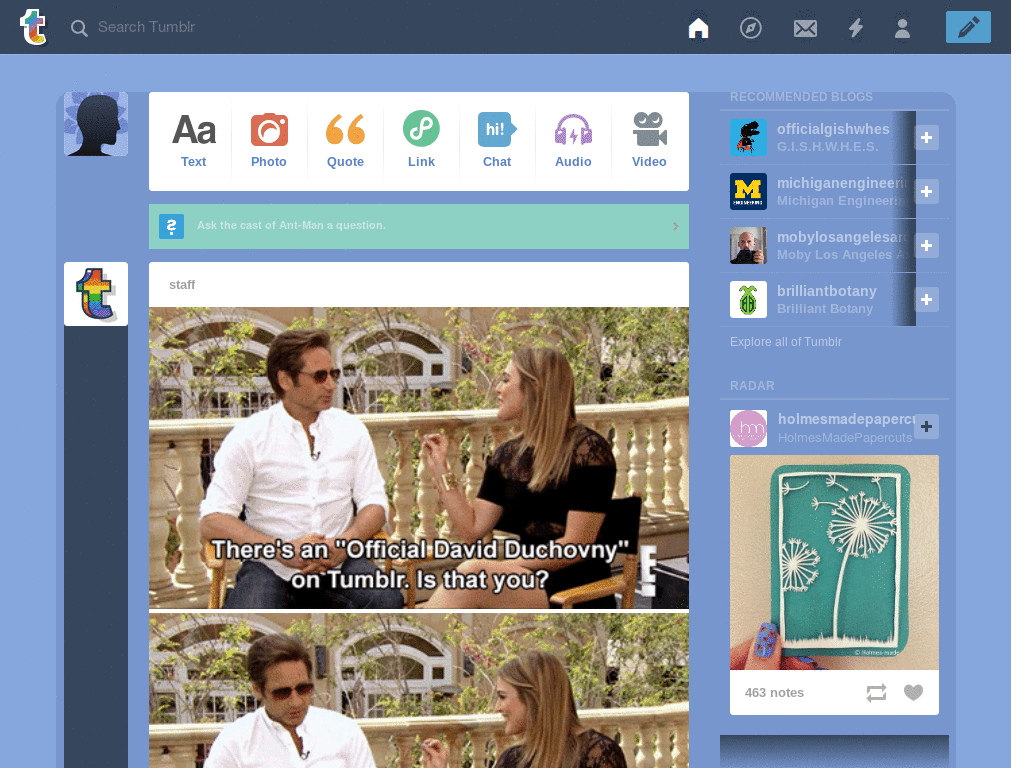Screen dimensions: 1024x768
Task: Click the blue compose pencil button
Action: tap(968, 27)
